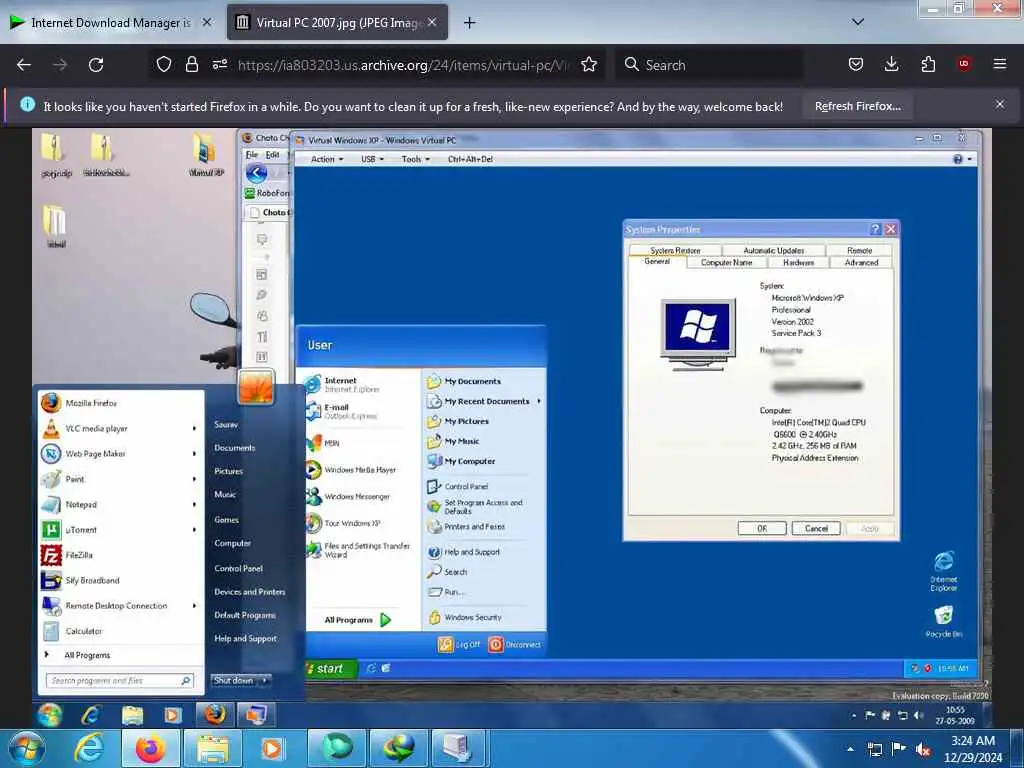
Task: Open My Computer in XP start menu
Action: tap(470, 461)
